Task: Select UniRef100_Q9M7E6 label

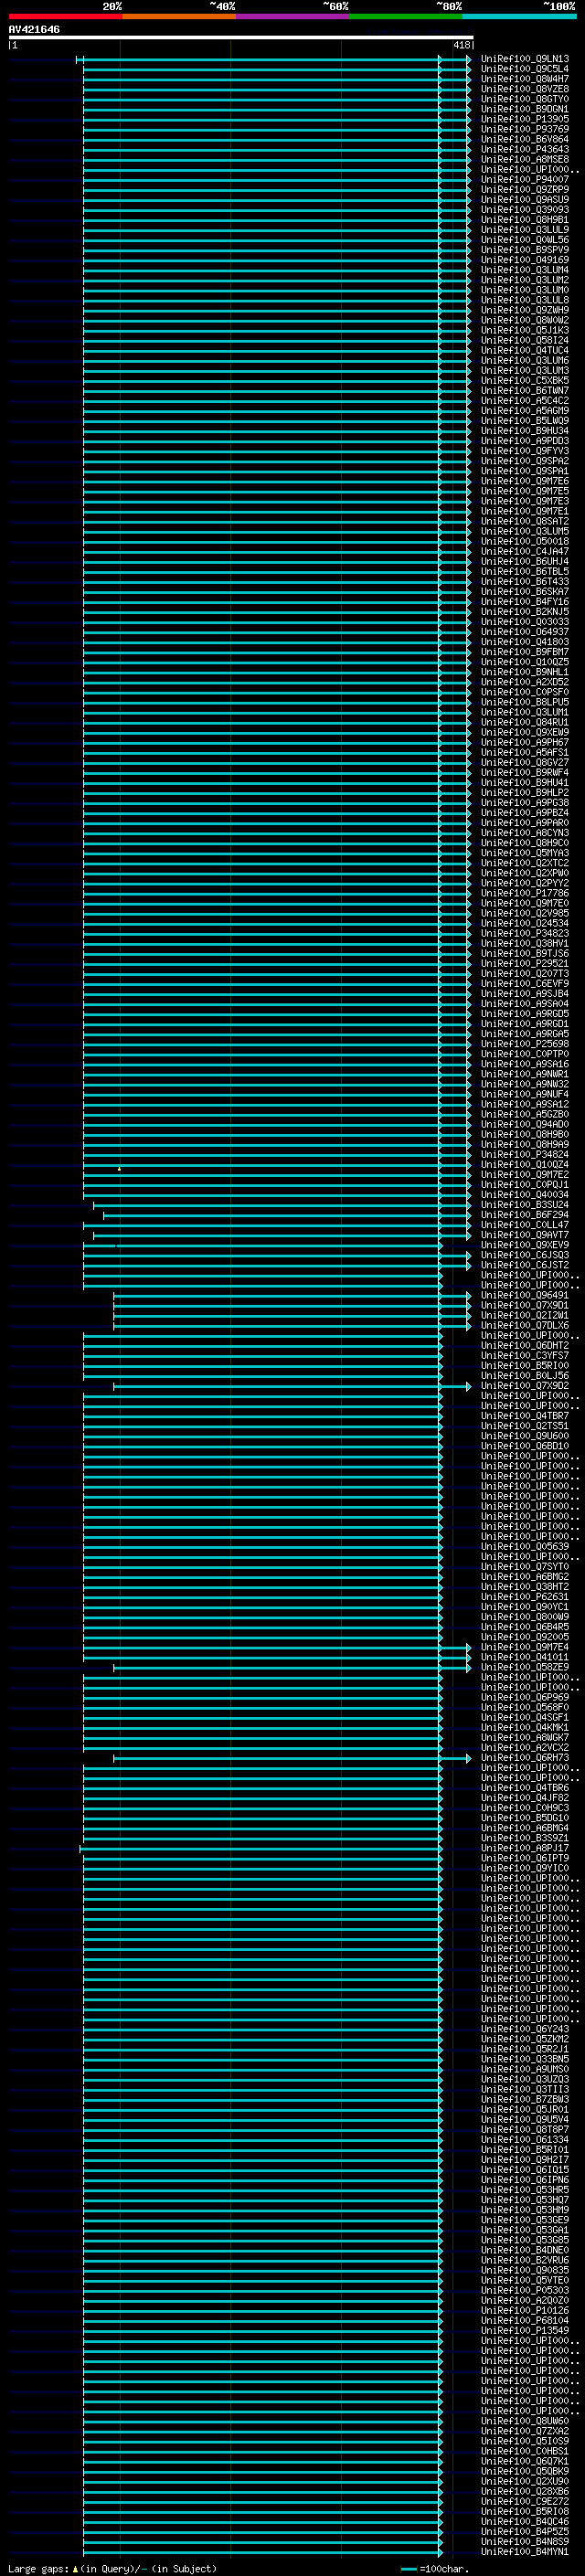Action: pyautogui.click(x=524, y=481)
